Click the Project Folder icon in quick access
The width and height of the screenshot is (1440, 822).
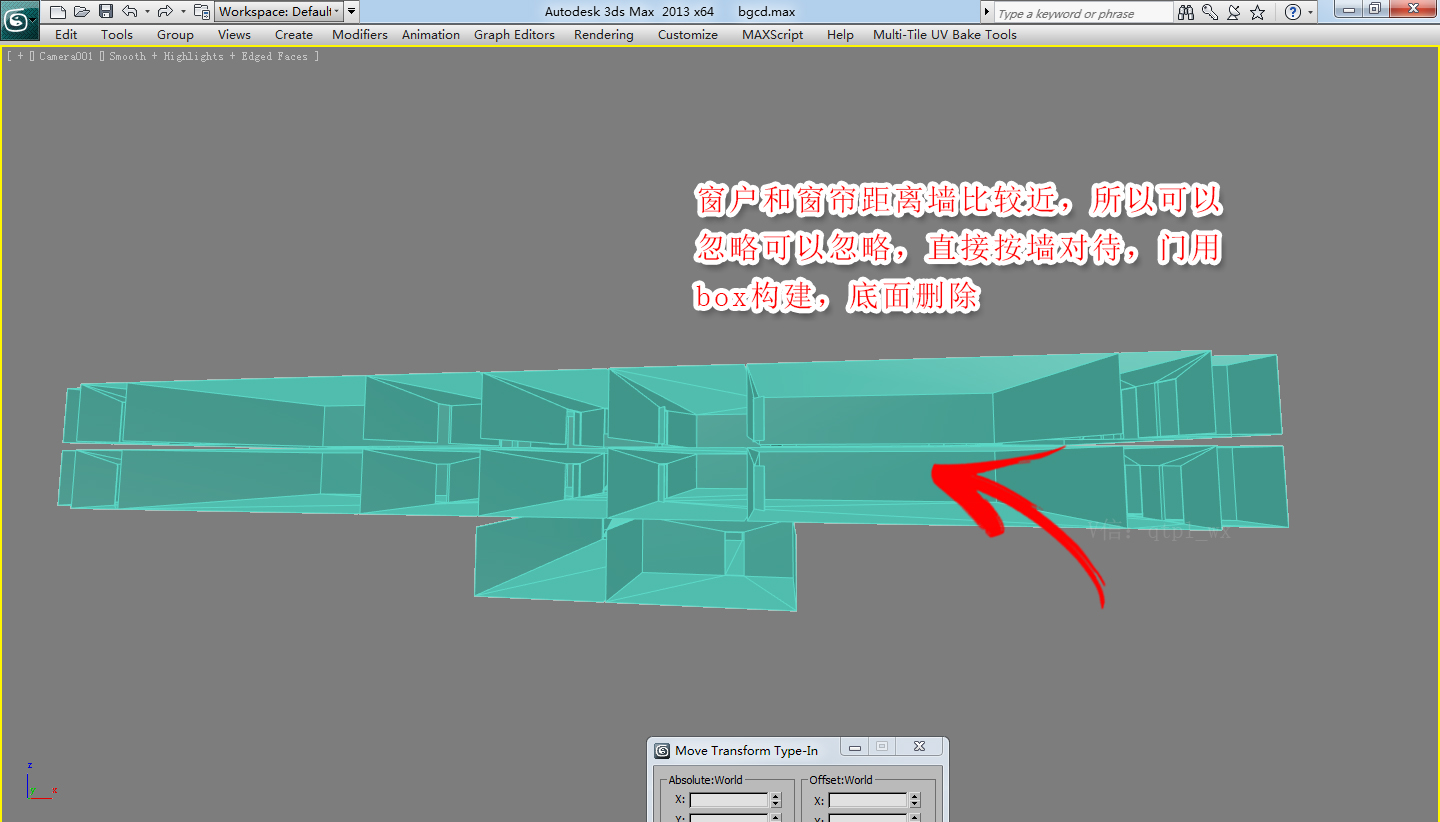click(x=201, y=12)
